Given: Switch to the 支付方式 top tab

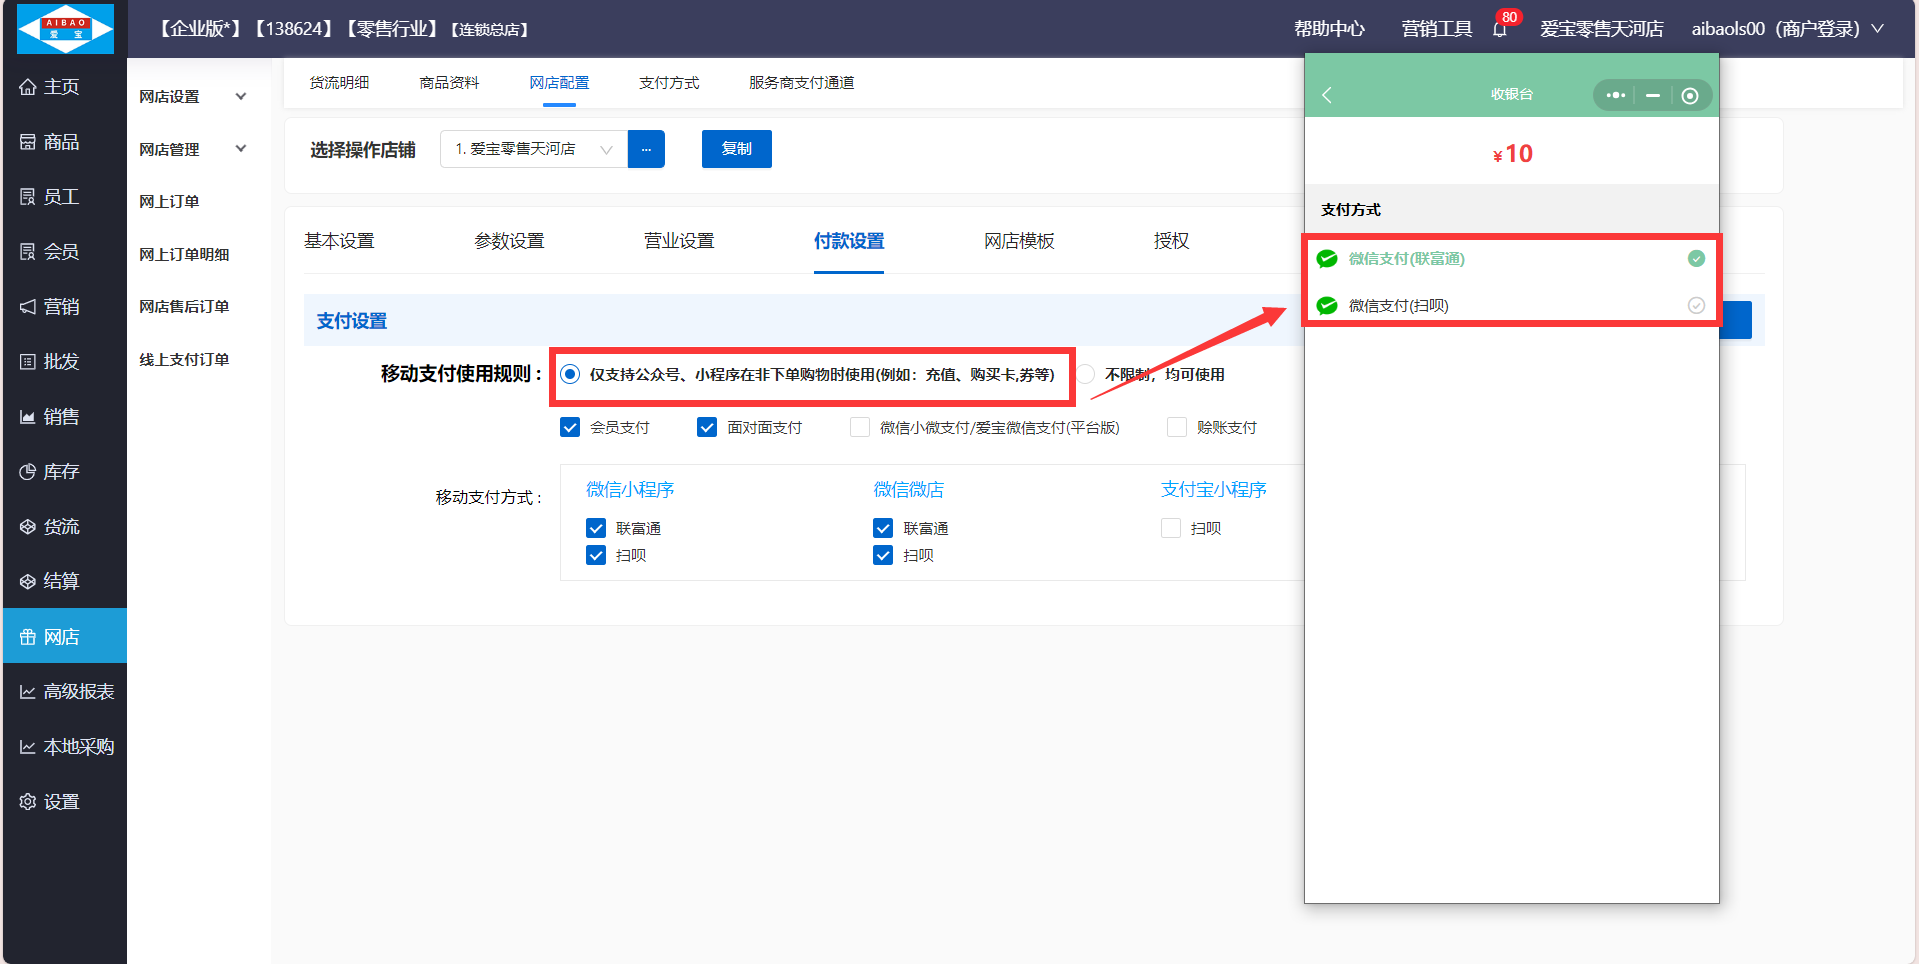Looking at the screenshot, I should [669, 83].
